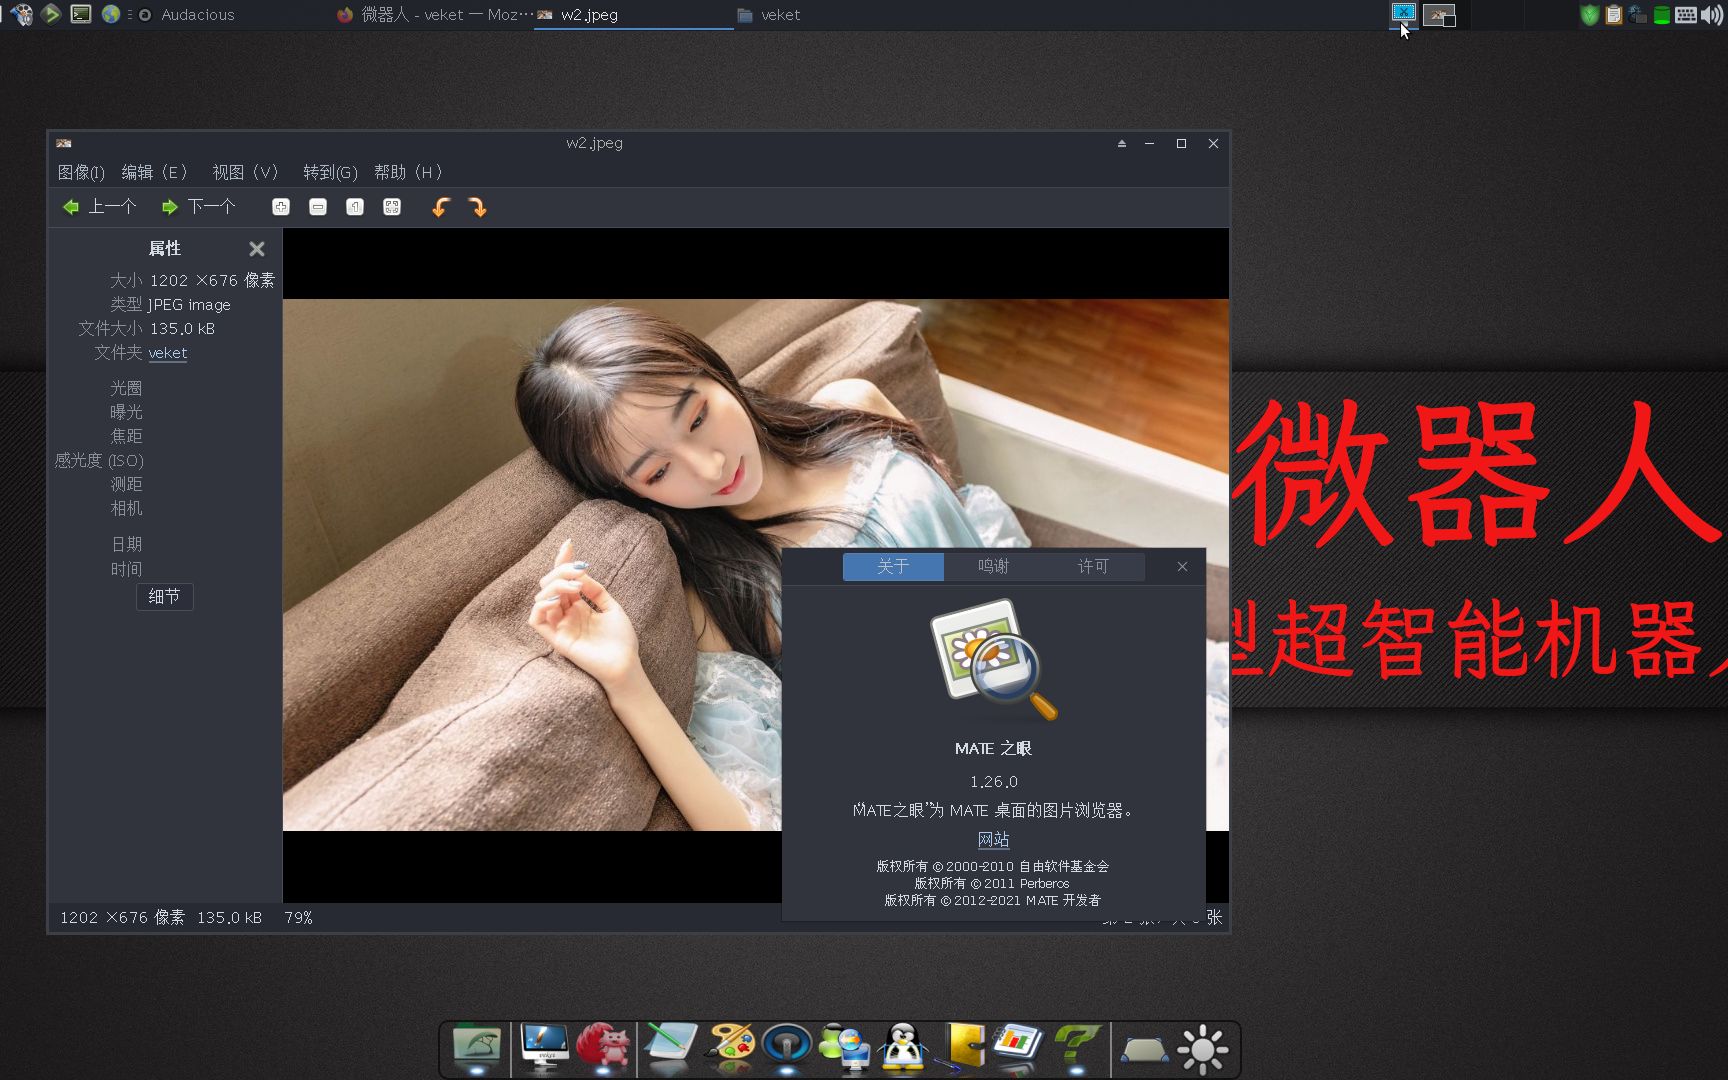The height and width of the screenshot is (1080, 1728).
Task: Open the 网站 website link
Action: click(993, 840)
